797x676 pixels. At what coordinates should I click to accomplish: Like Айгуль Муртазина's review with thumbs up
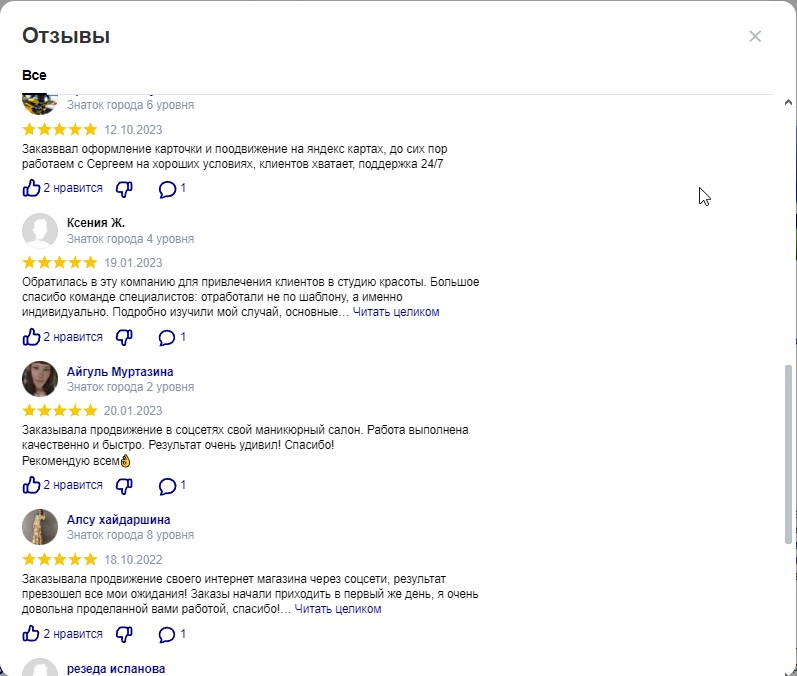click(x=32, y=485)
